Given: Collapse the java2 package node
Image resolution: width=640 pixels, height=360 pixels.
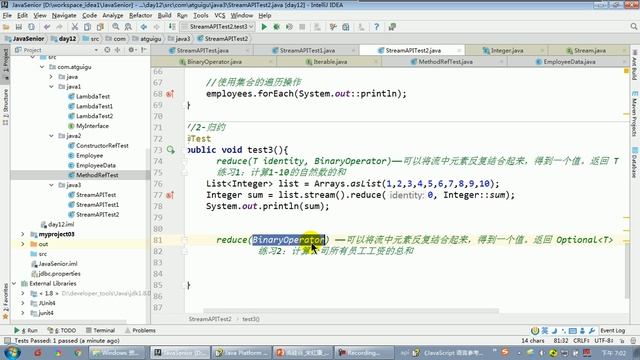Looking at the screenshot, I should tap(51, 136).
